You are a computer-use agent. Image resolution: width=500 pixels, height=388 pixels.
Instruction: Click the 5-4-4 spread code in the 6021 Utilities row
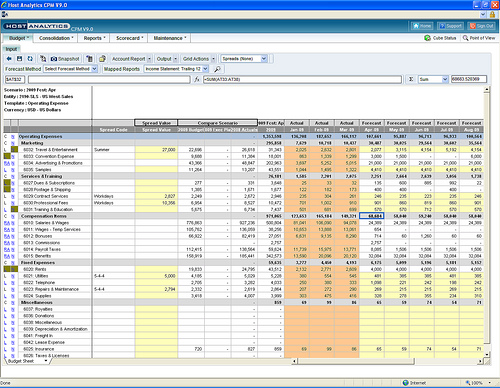(x=114, y=276)
